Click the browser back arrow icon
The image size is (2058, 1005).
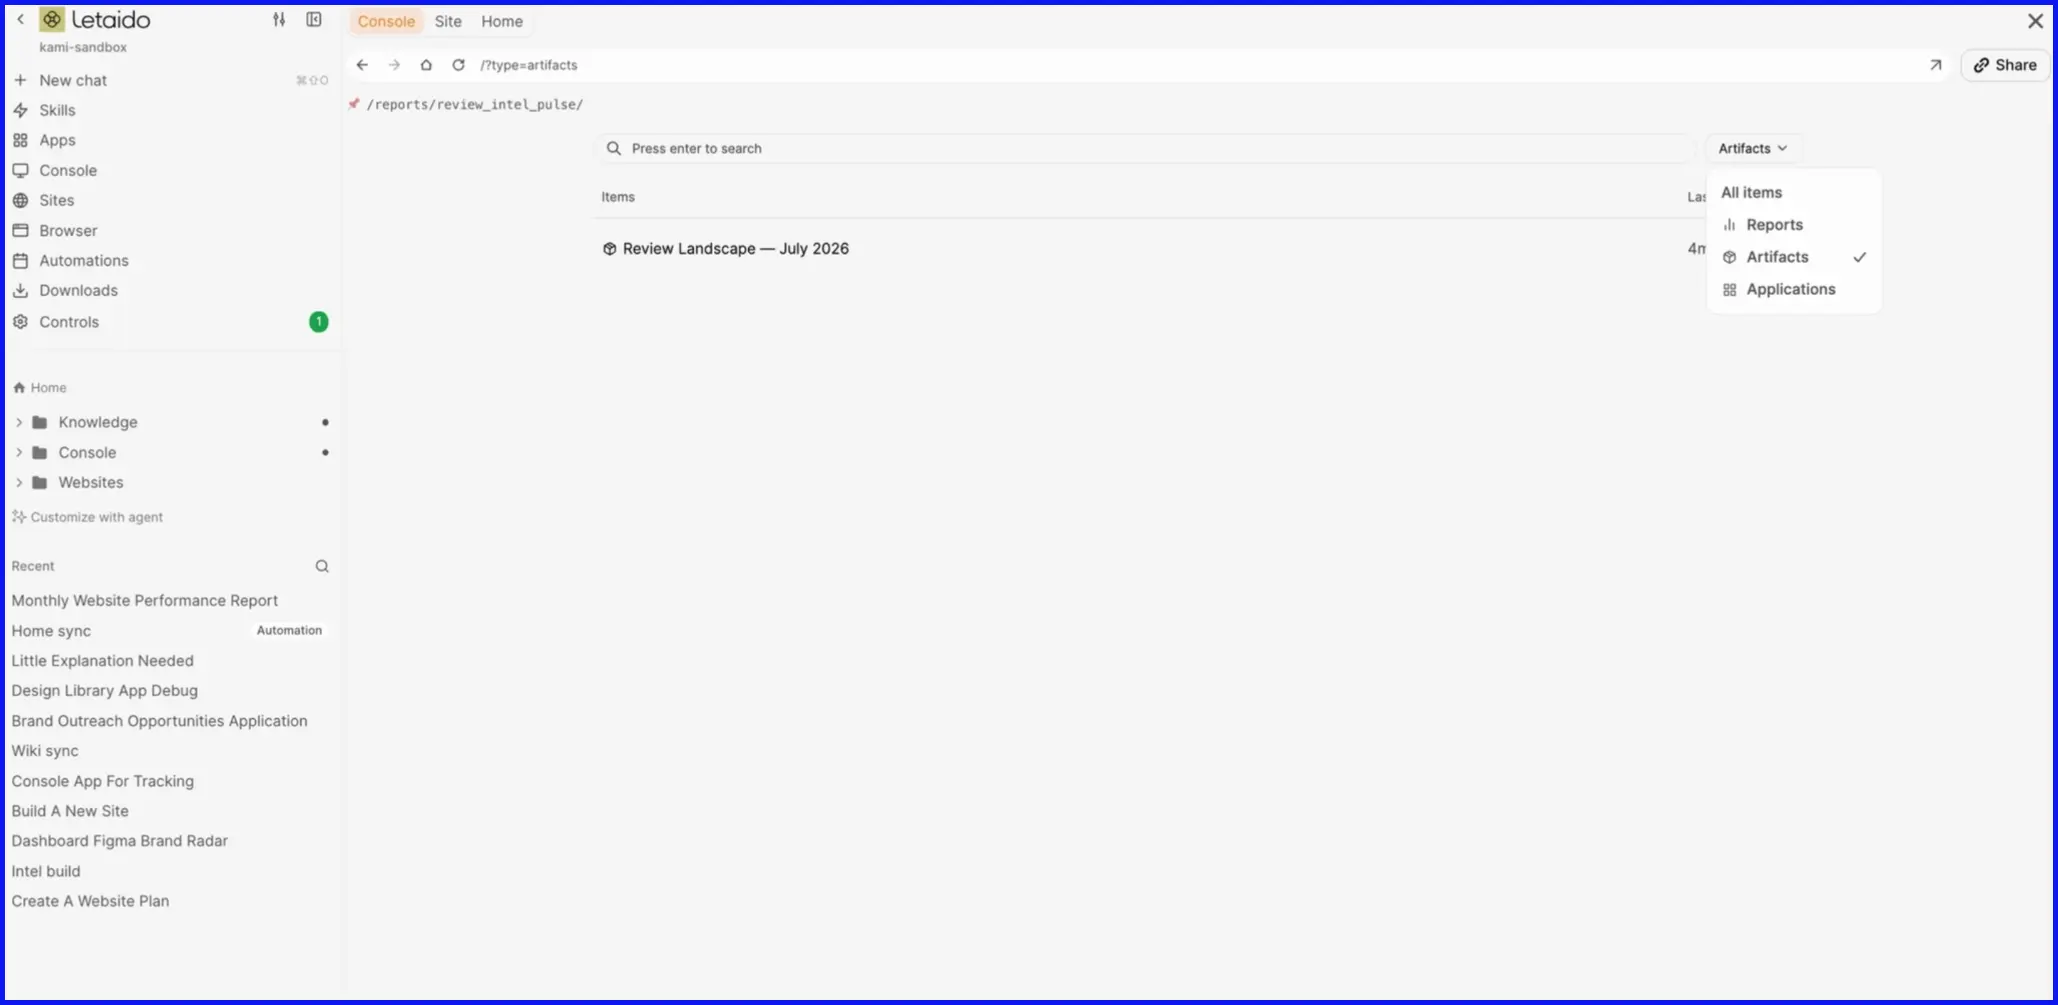(362, 65)
